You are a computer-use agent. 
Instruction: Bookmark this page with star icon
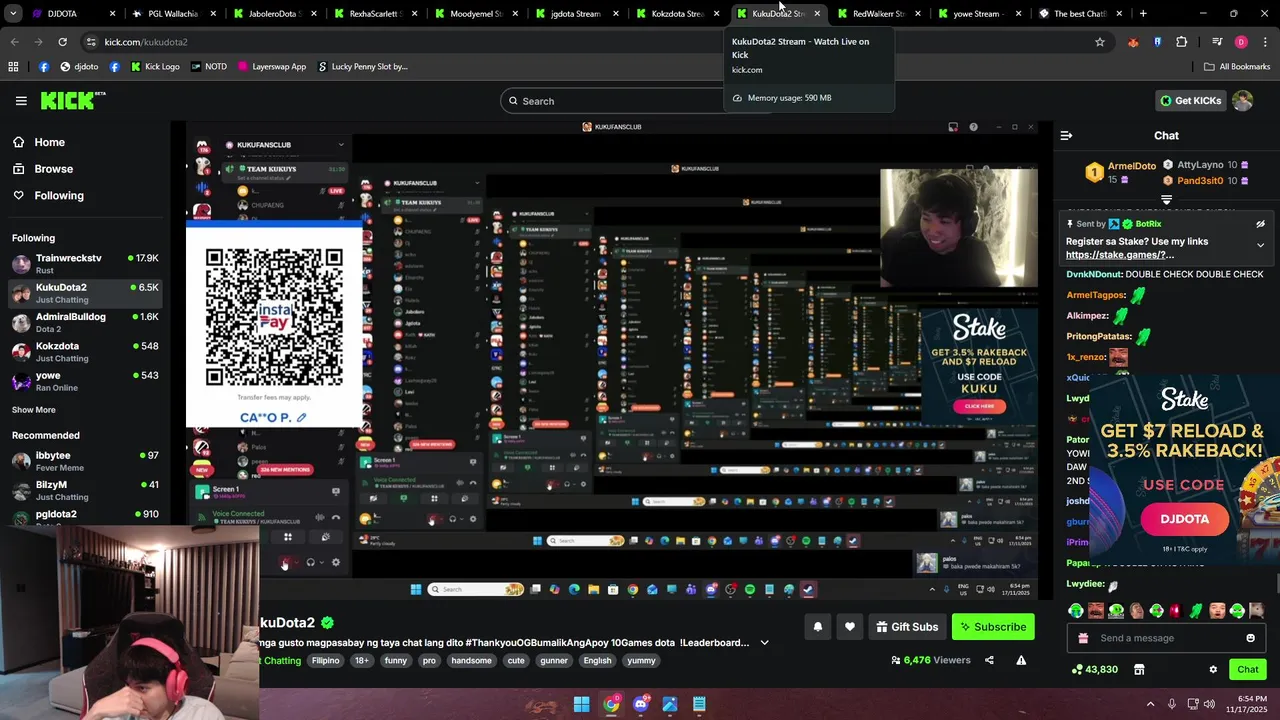tap(1100, 42)
